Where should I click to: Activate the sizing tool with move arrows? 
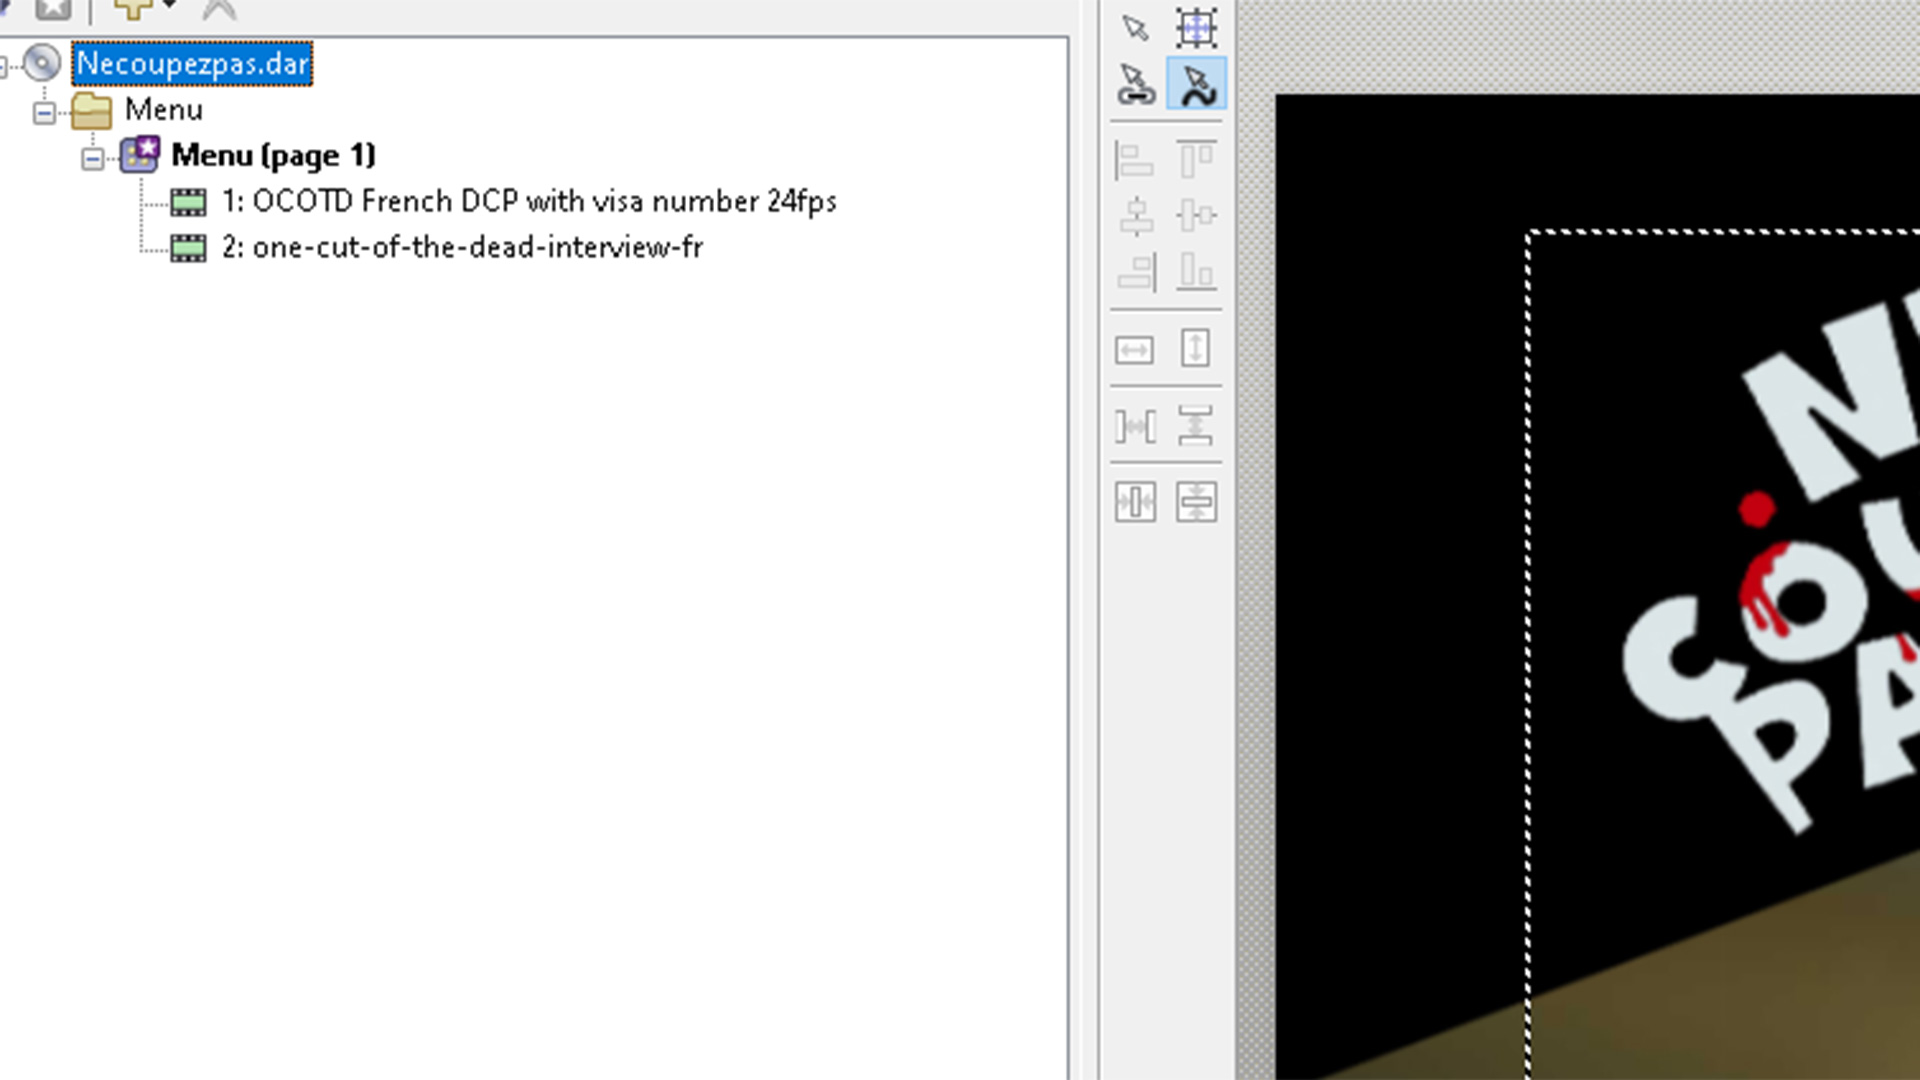1196,27
